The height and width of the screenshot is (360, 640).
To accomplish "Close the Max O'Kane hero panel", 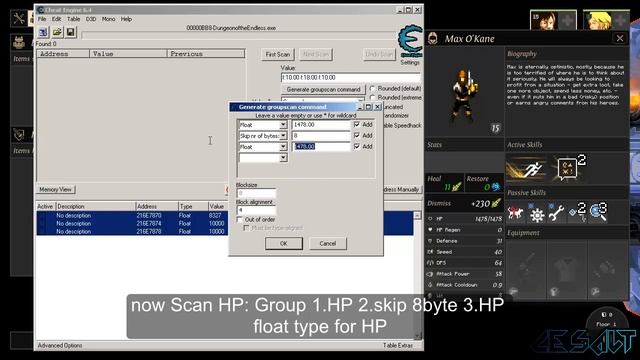I will [620, 38].
